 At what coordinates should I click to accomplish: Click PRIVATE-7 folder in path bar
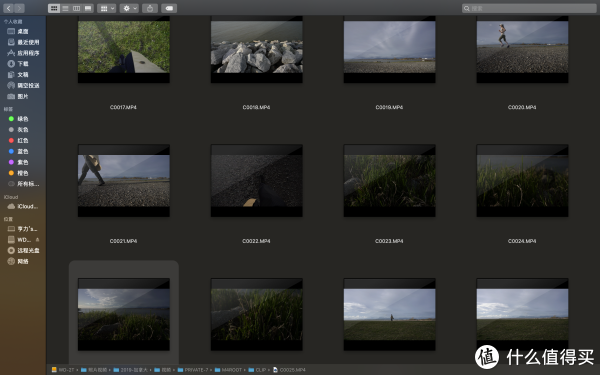pyautogui.click(x=193, y=370)
